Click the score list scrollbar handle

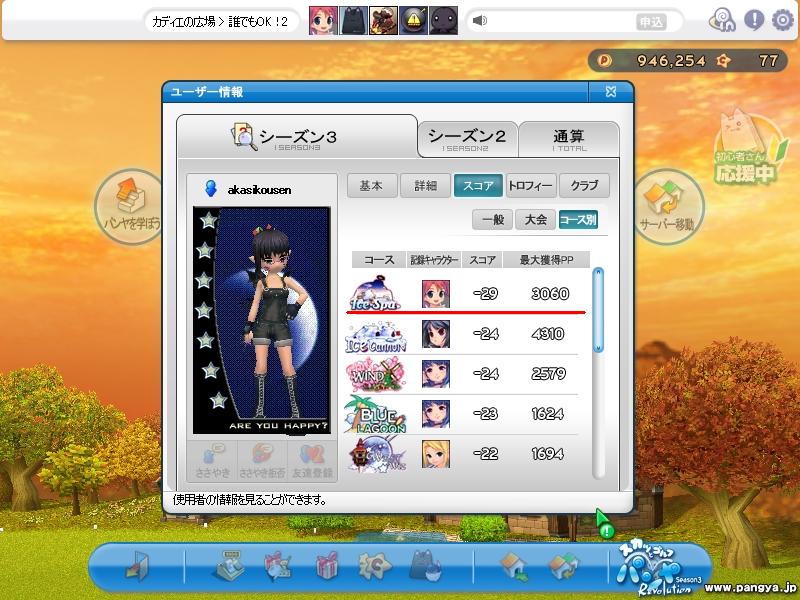598,310
